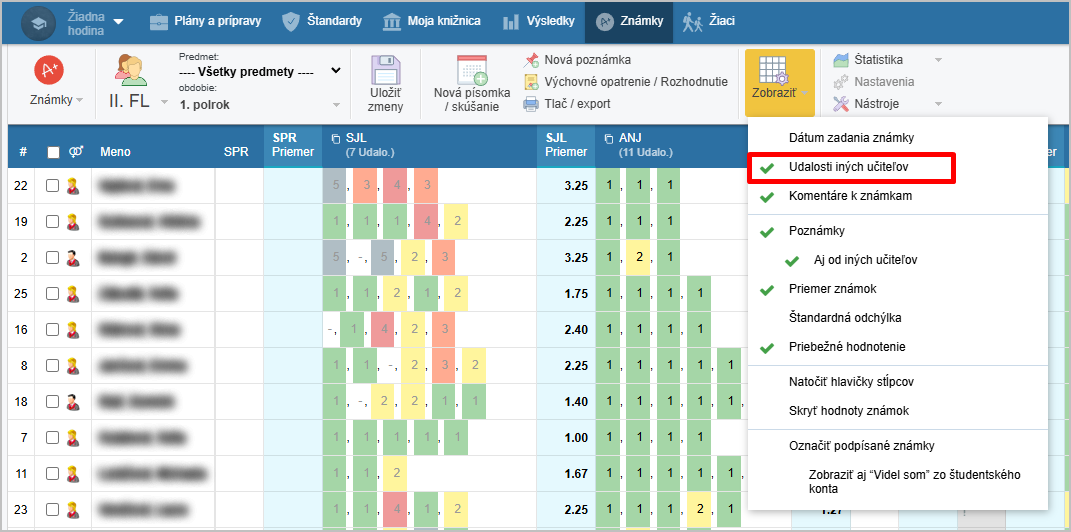Check the checkbox for student row 16
The width and height of the screenshot is (1071, 532).
click(53, 329)
